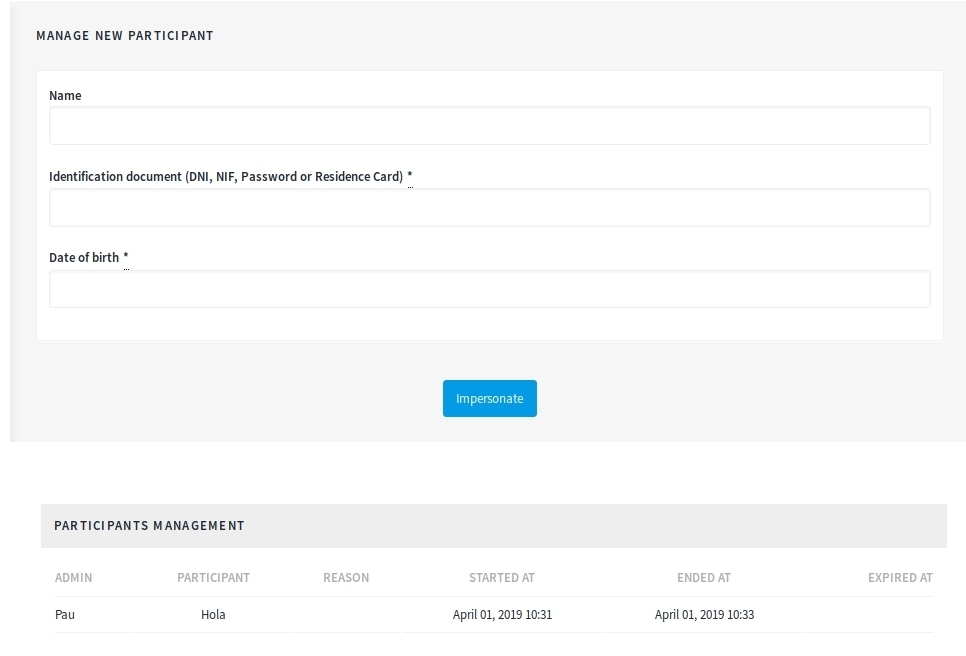Click the Name field label
The height and width of the screenshot is (656, 966).
pos(65,96)
